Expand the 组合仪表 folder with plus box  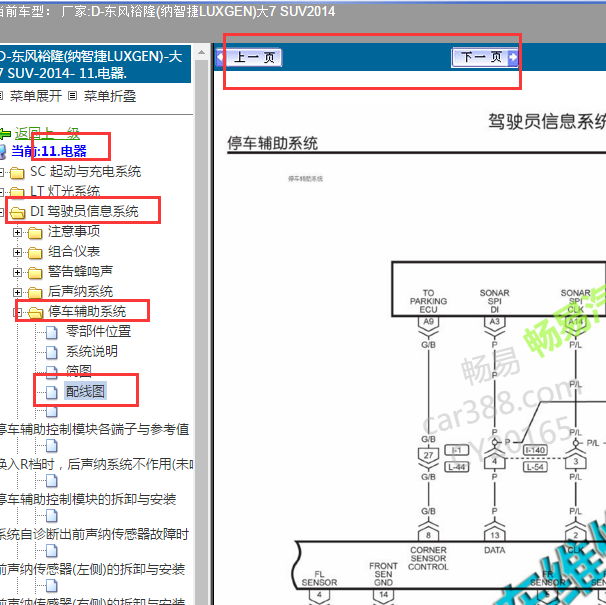pos(17,252)
